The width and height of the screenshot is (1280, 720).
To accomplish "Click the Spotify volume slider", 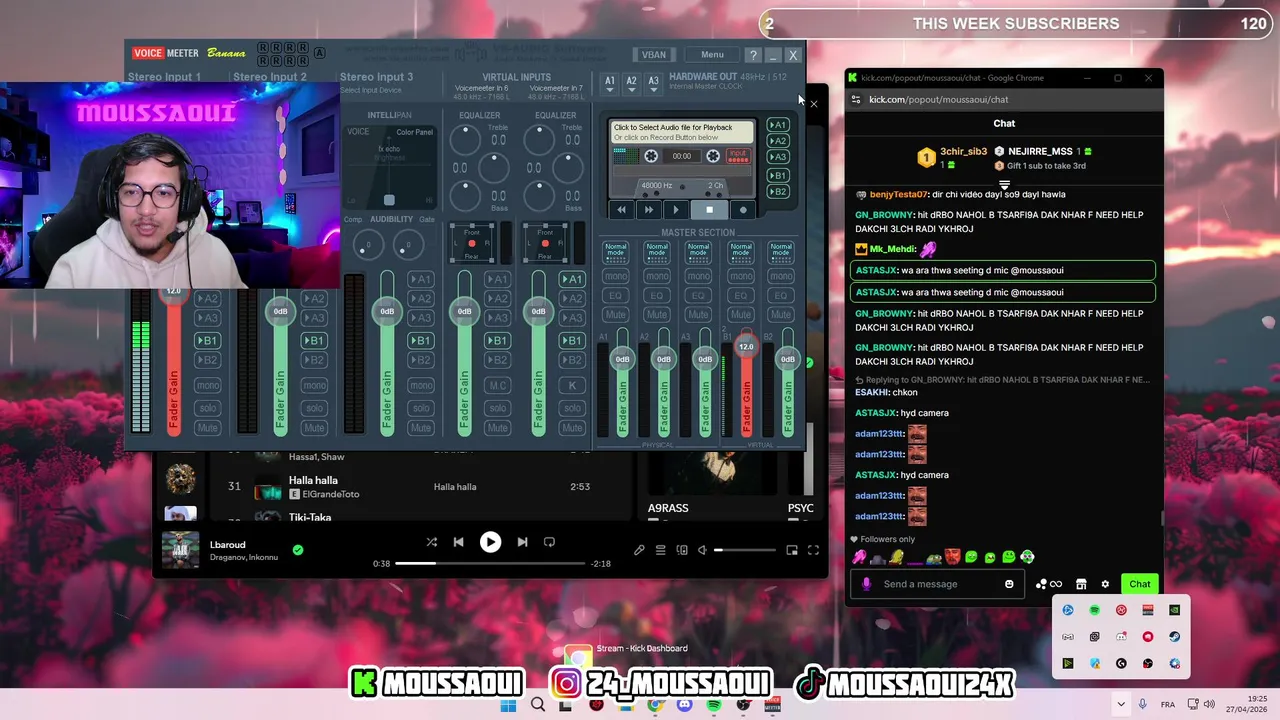I will pos(746,550).
